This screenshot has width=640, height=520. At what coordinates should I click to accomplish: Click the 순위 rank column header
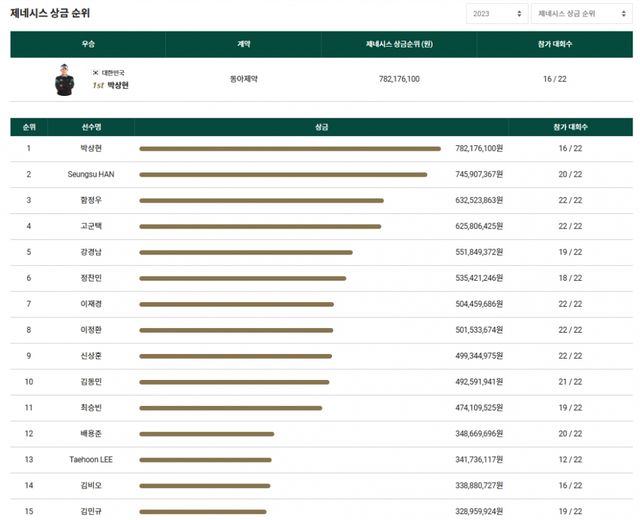29,127
